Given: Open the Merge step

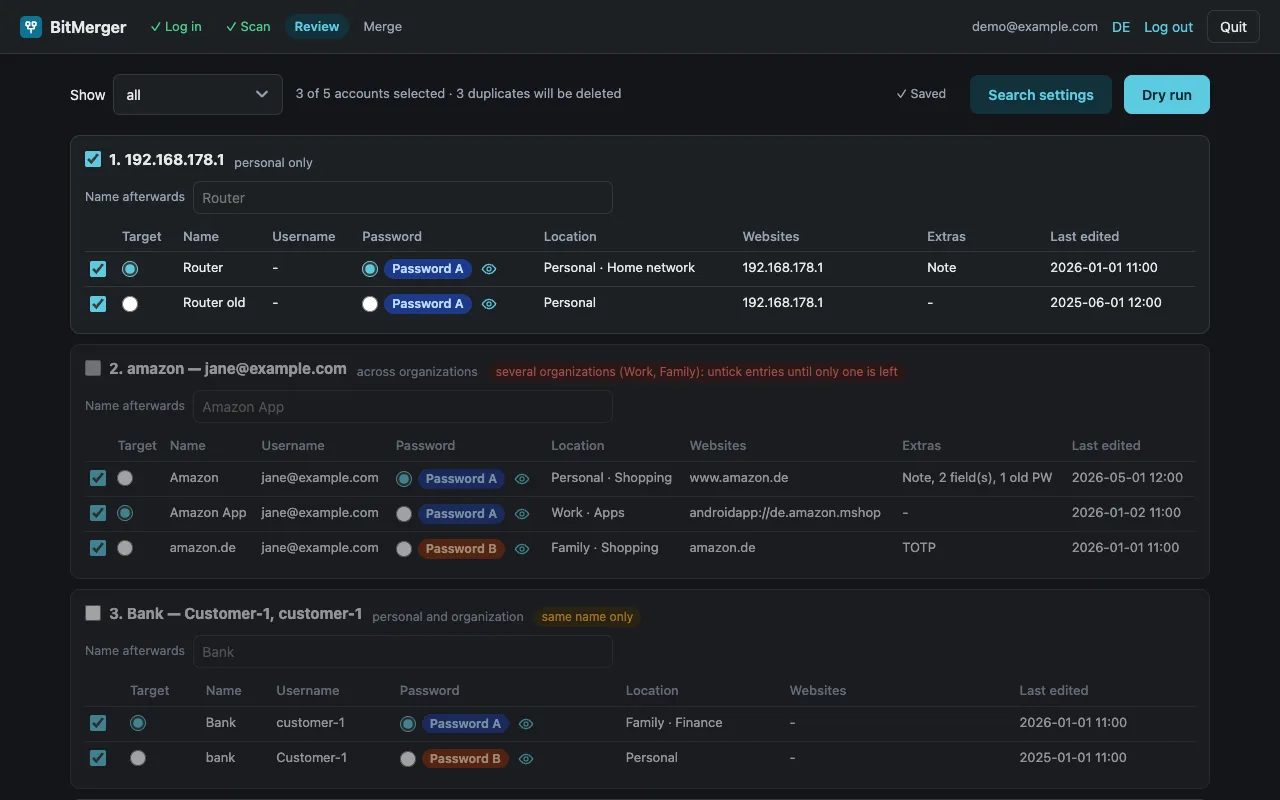Looking at the screenshot, I should [x=383, y=27].
